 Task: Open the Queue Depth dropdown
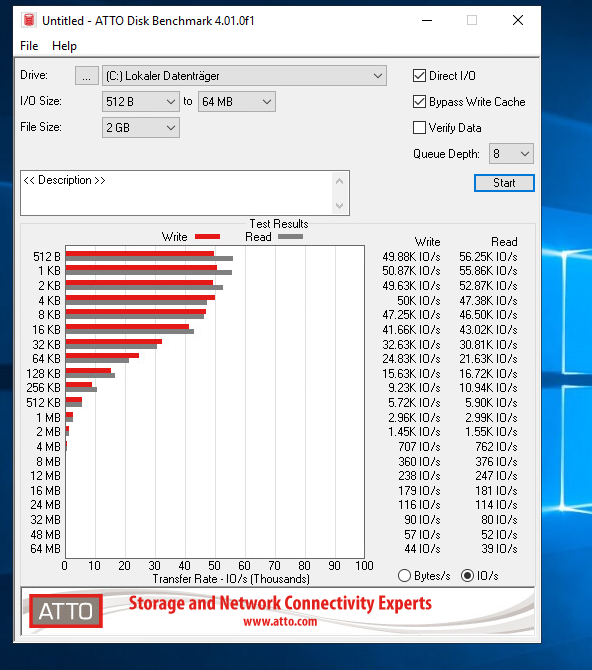(x=511, y=153)
